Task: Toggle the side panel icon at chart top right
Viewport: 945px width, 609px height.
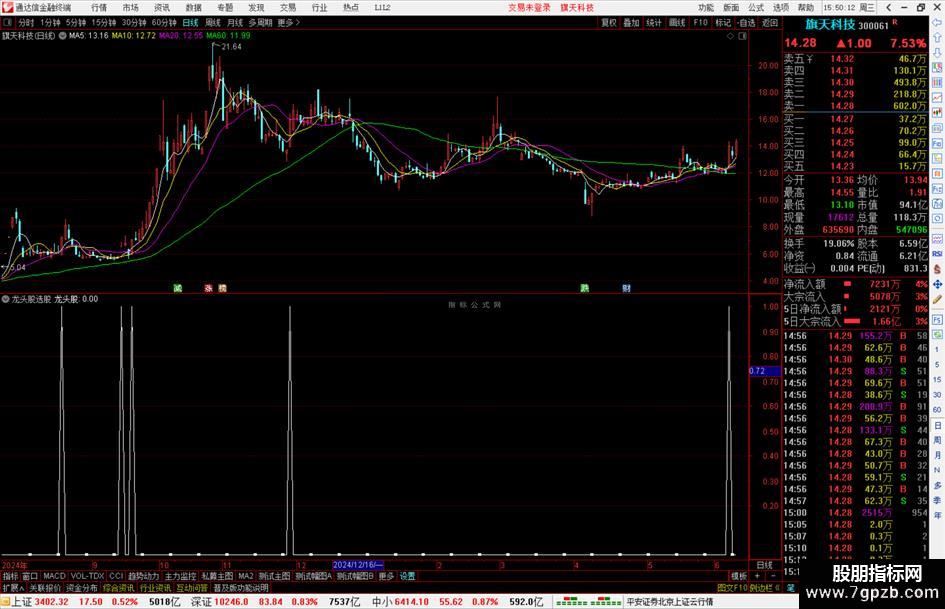Action: click(742, 36)
